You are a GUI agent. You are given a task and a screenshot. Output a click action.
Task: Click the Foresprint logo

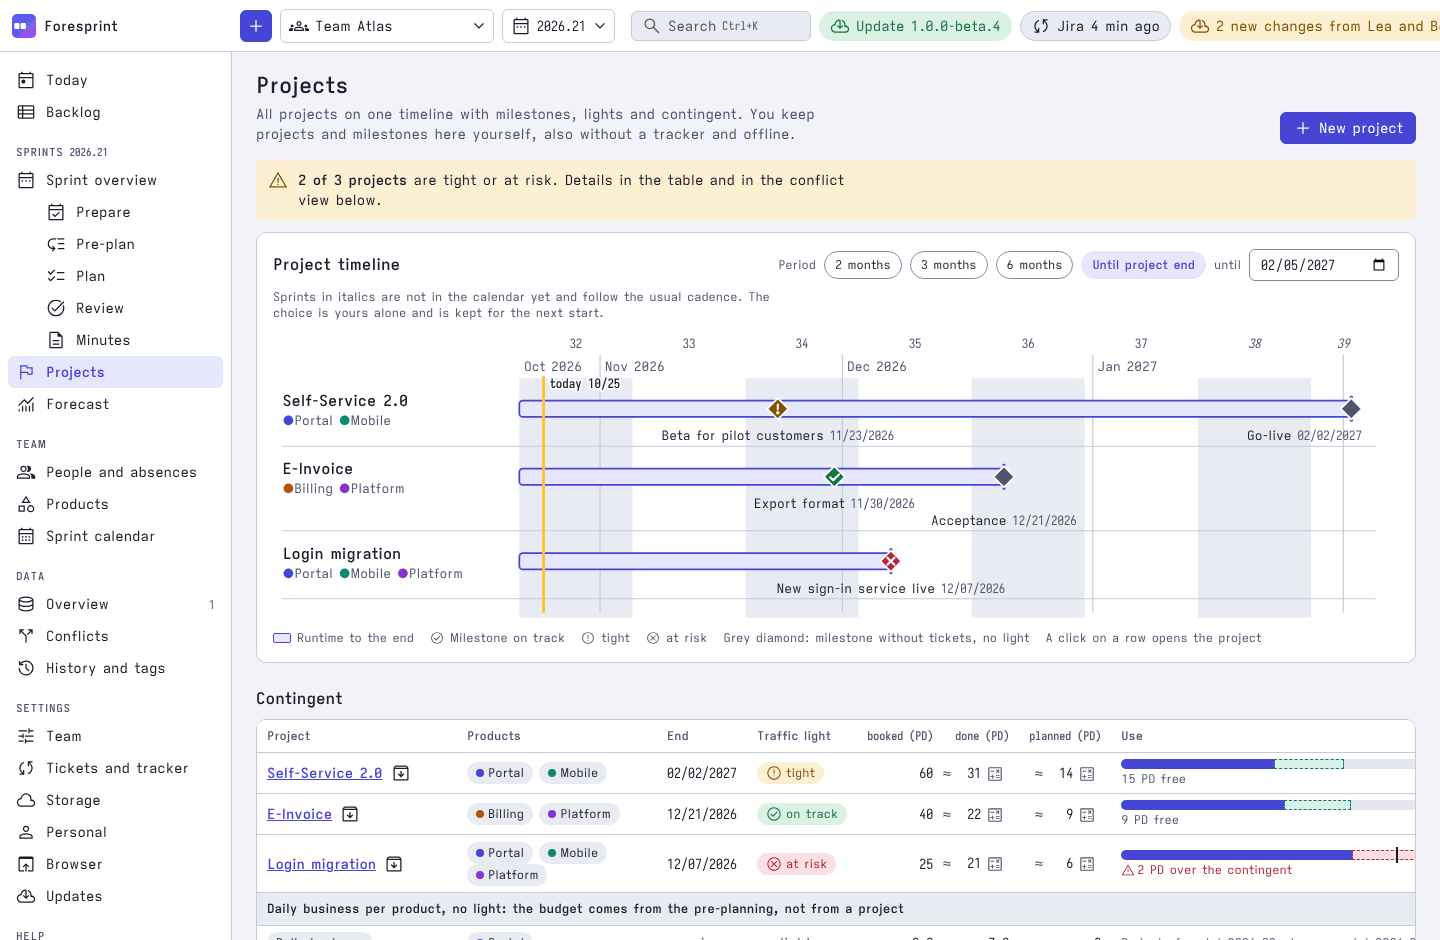[x=24, y=26]
